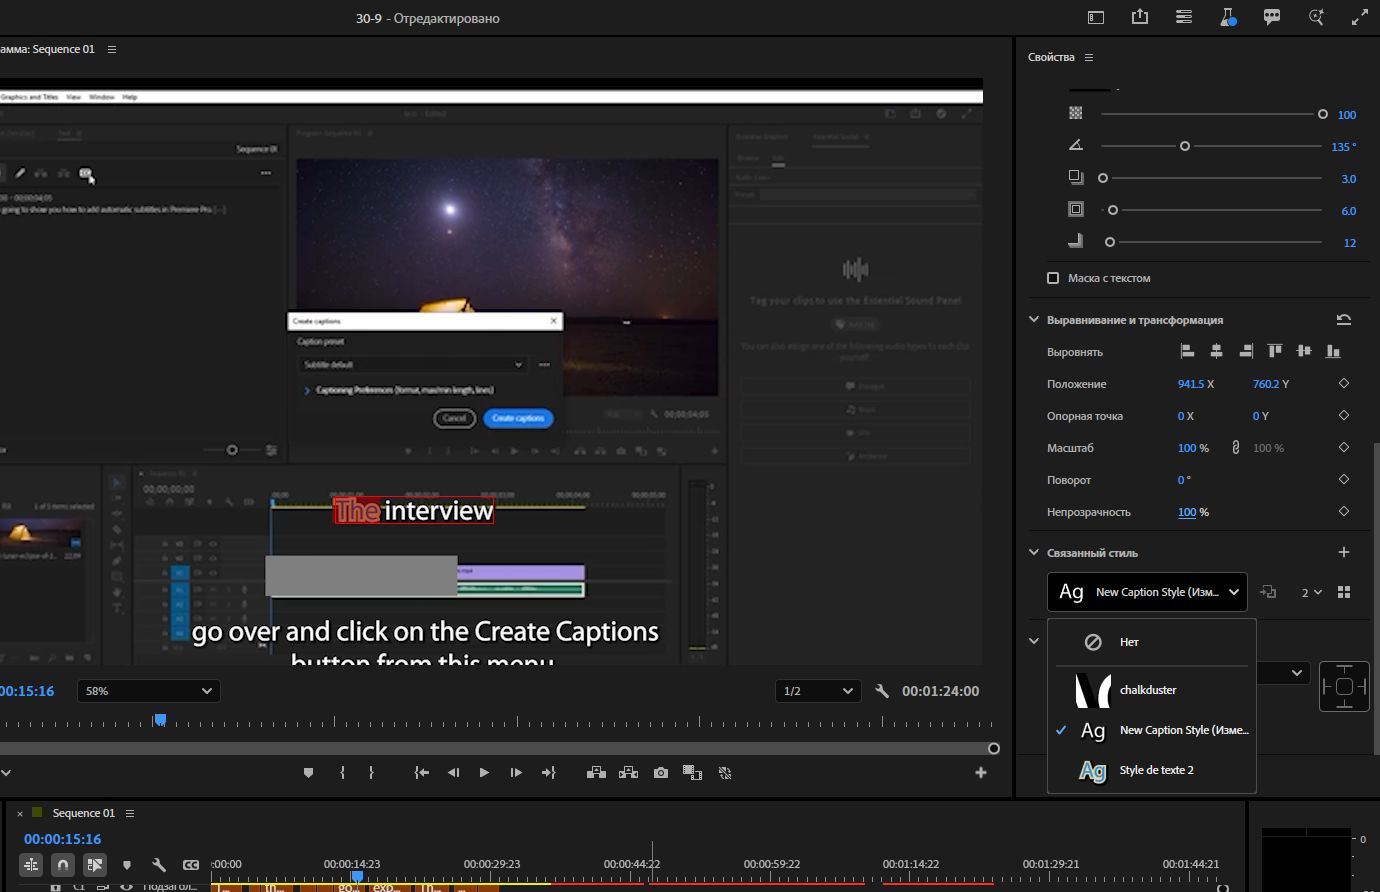Click the Положение X value 941.5
The width and height of the screenshot is (1380, 892).
pos(1190,384)
